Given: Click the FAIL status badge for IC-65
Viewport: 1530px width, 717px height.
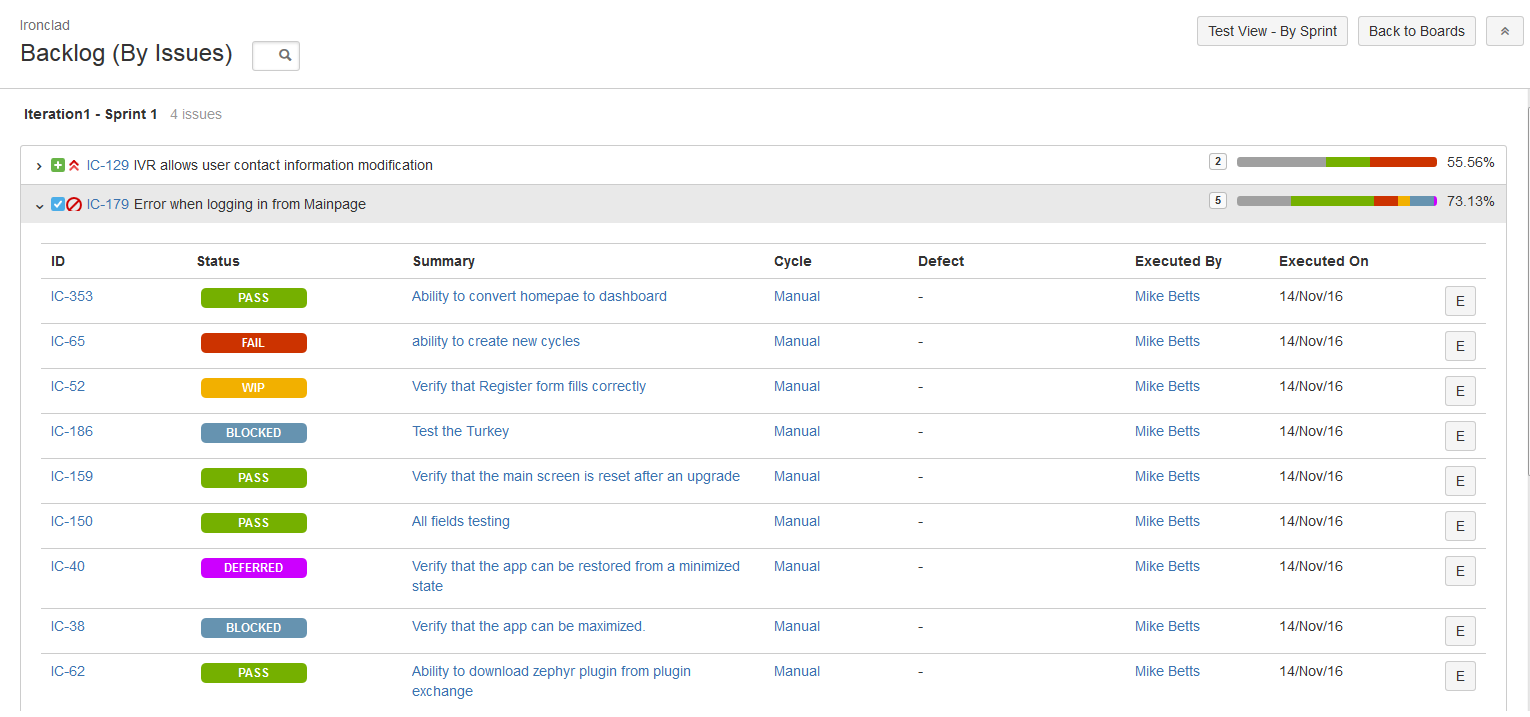Looking at the screenshot, I should click(x=253, y=343).
